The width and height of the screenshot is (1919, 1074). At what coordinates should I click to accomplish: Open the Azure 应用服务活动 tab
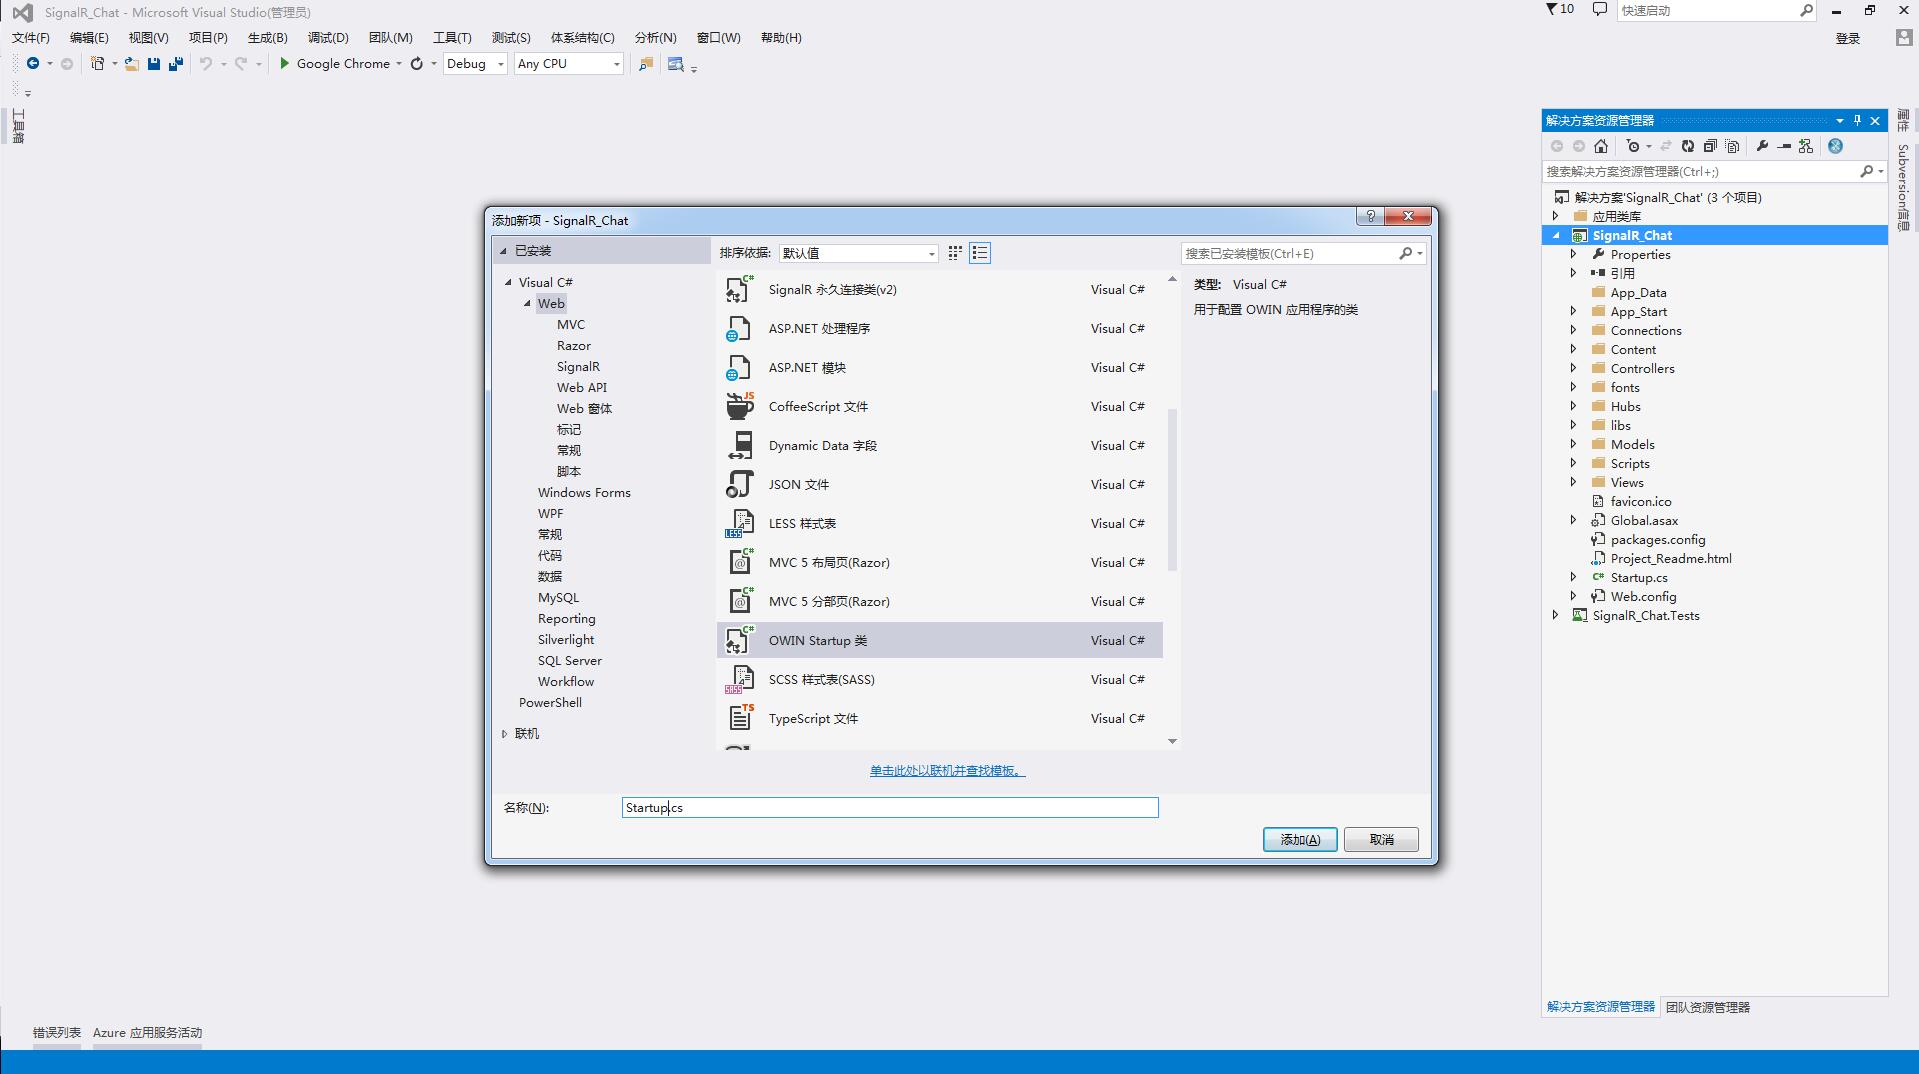(147, 1032)
